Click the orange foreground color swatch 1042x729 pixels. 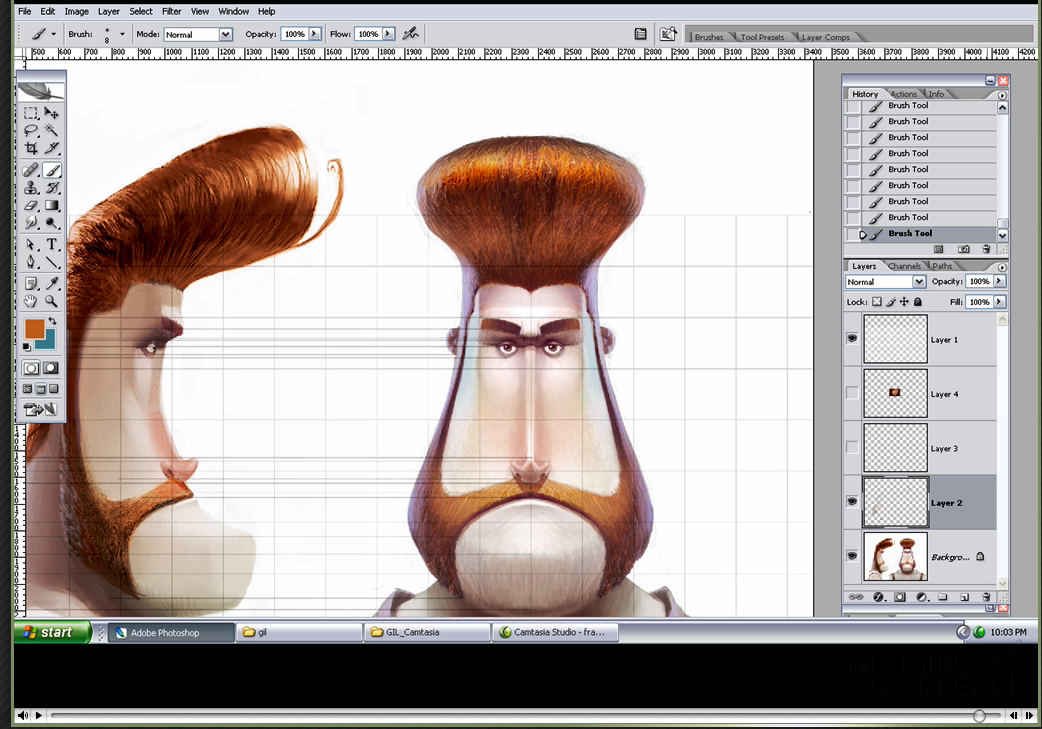(35, 329)
